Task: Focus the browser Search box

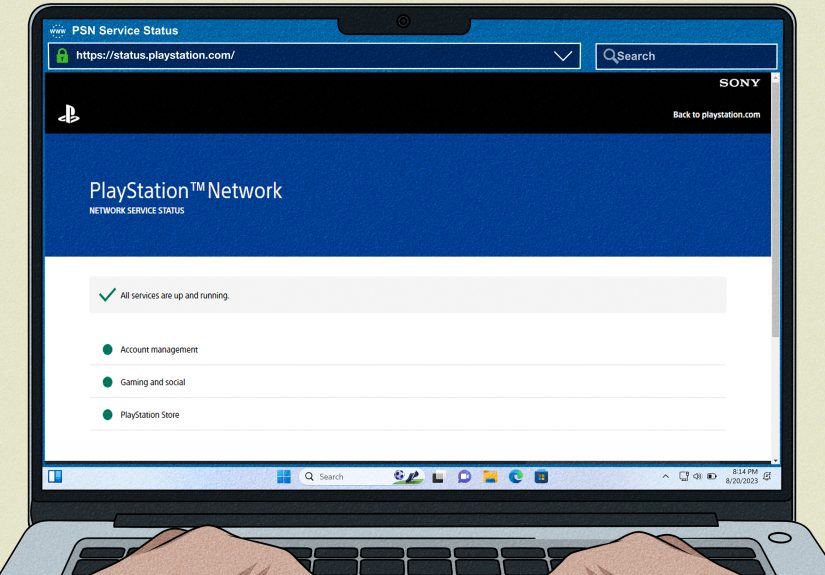Action: coord(686,56)
